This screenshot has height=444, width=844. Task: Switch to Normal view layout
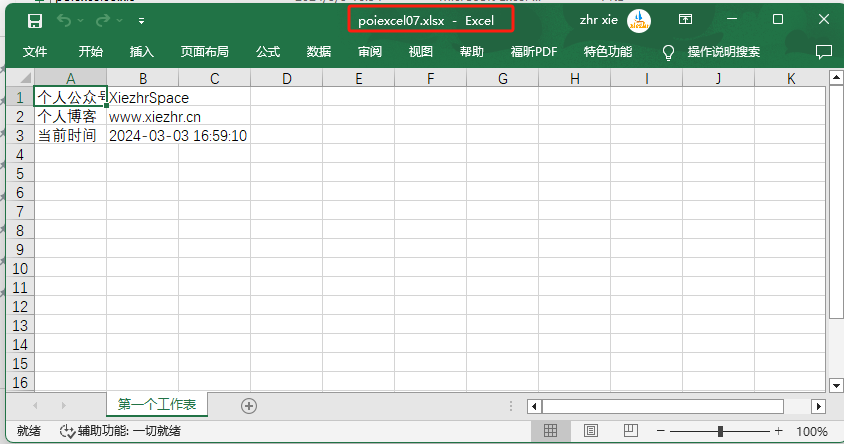550,431
